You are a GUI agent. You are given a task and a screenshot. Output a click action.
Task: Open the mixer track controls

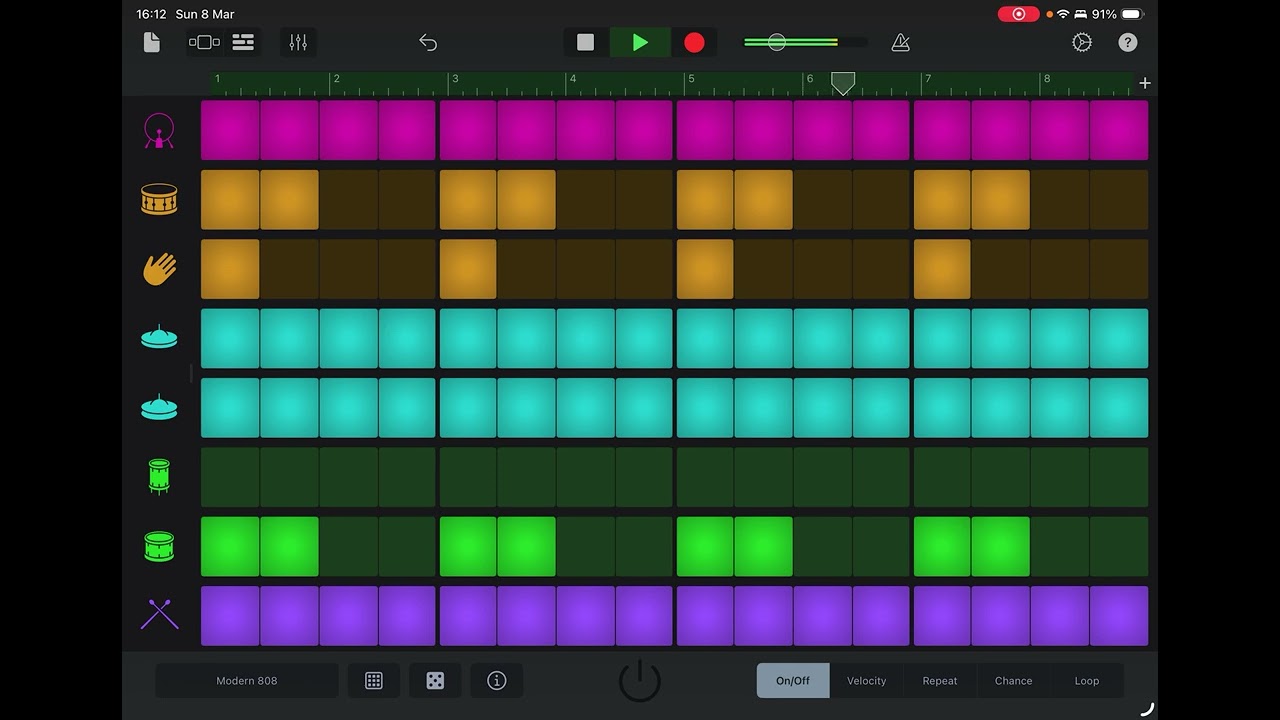pos(298,42)
